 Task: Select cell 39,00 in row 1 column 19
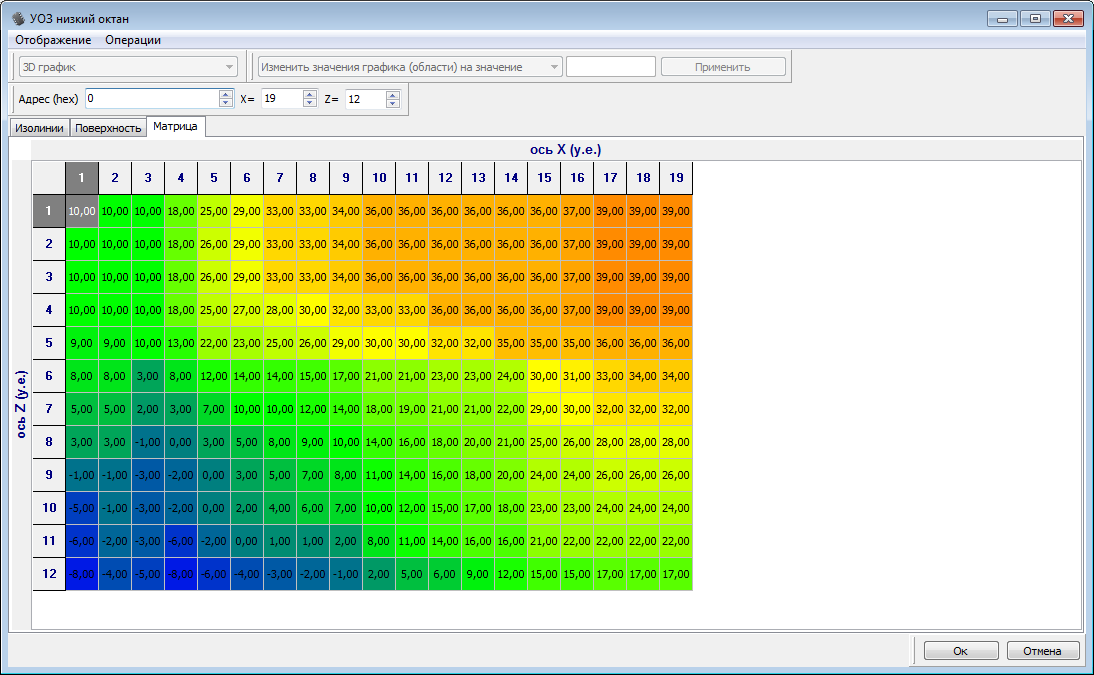pyautogui.click(x=676, y=211)
